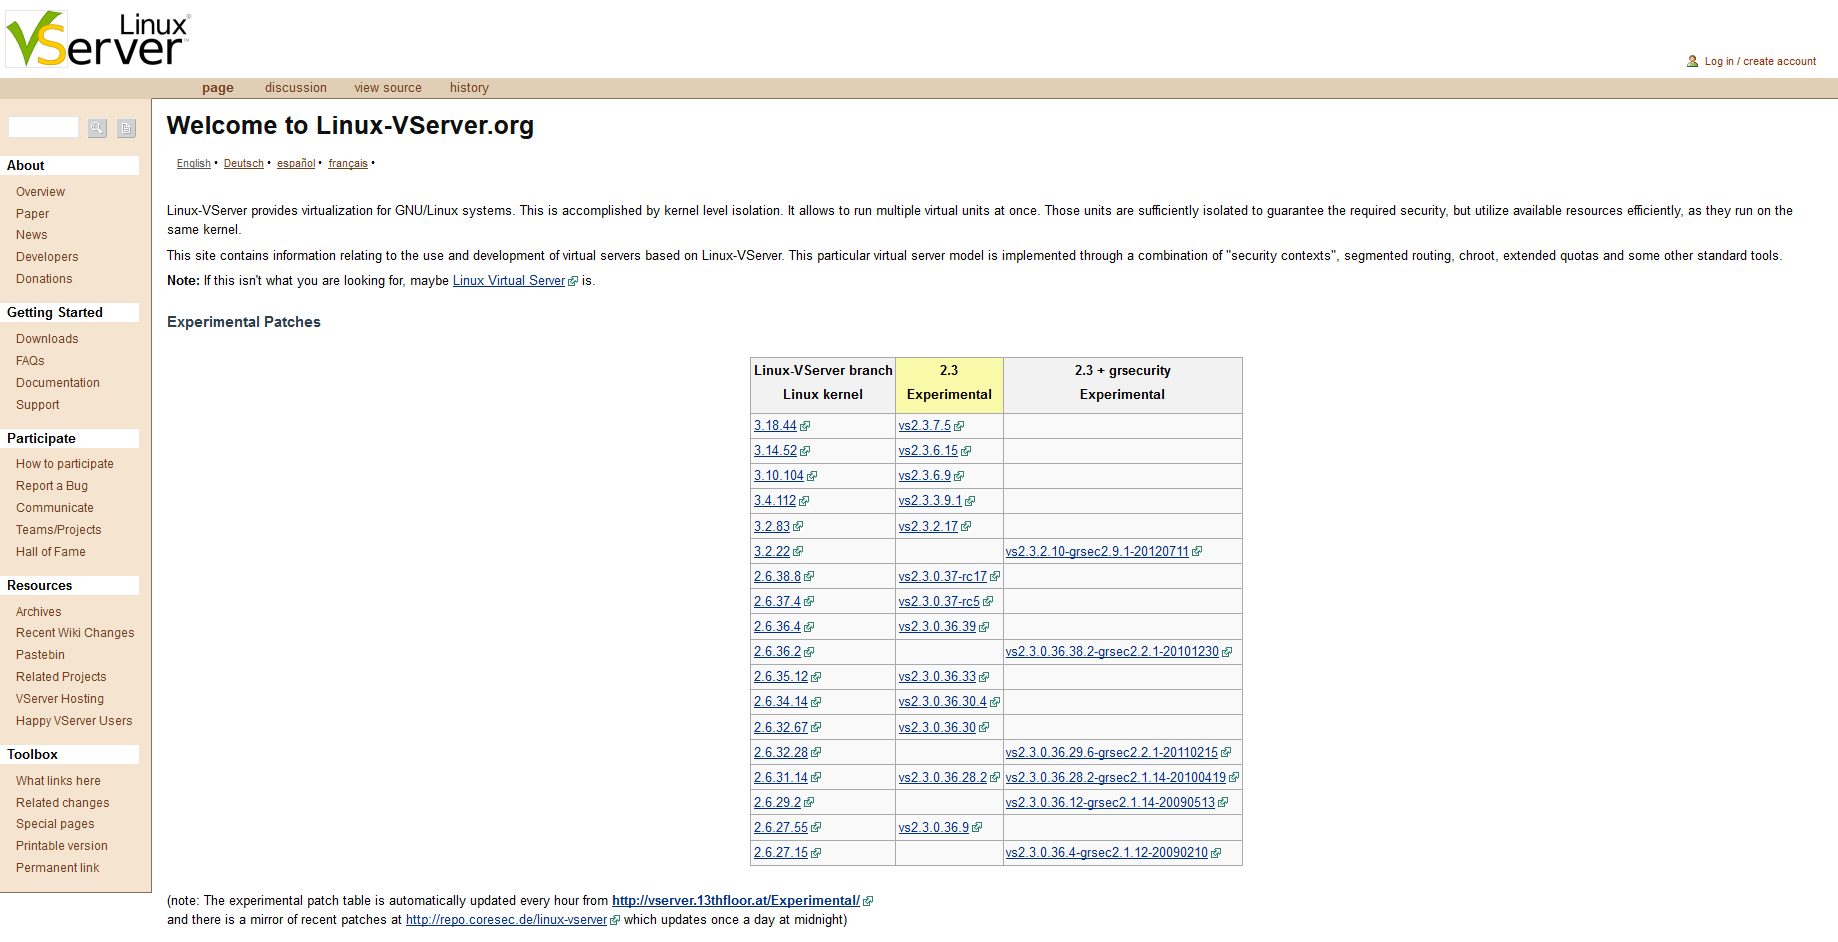Open the history tab
The height and width of the screenshot is (942, 1838).
click(469, 88)
